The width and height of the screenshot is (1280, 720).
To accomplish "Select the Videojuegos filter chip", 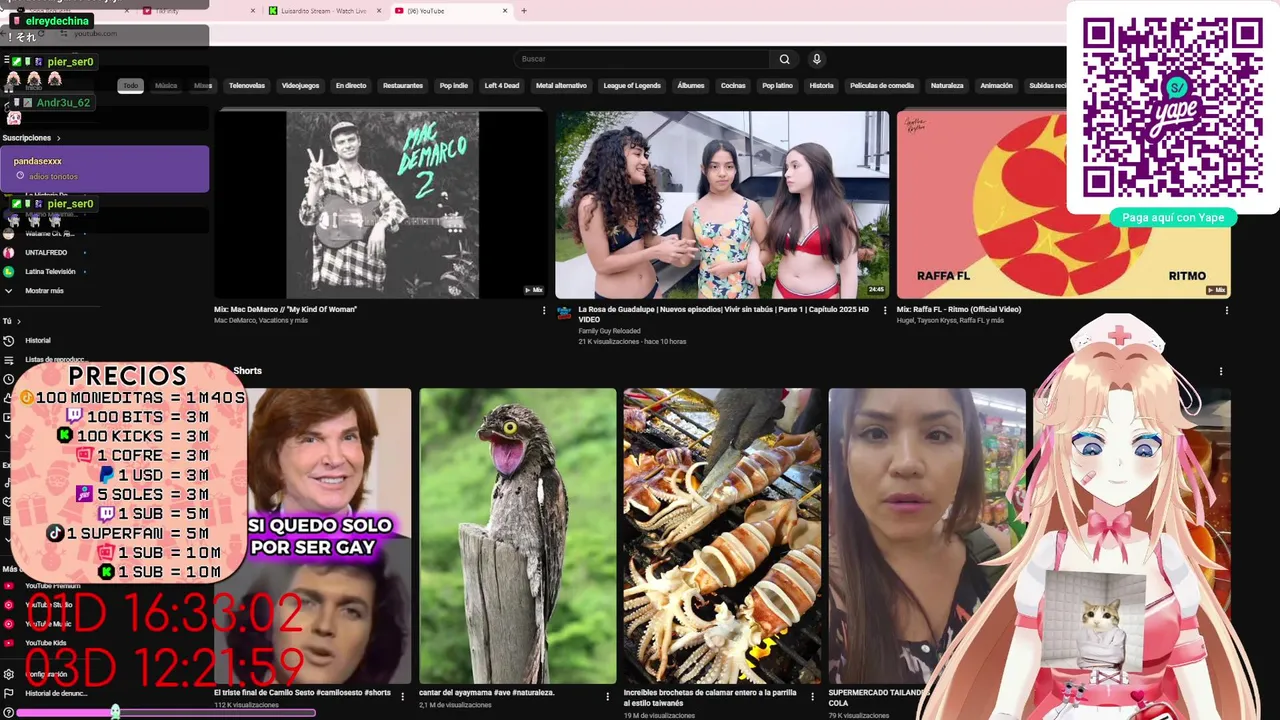I will [300, 86].
